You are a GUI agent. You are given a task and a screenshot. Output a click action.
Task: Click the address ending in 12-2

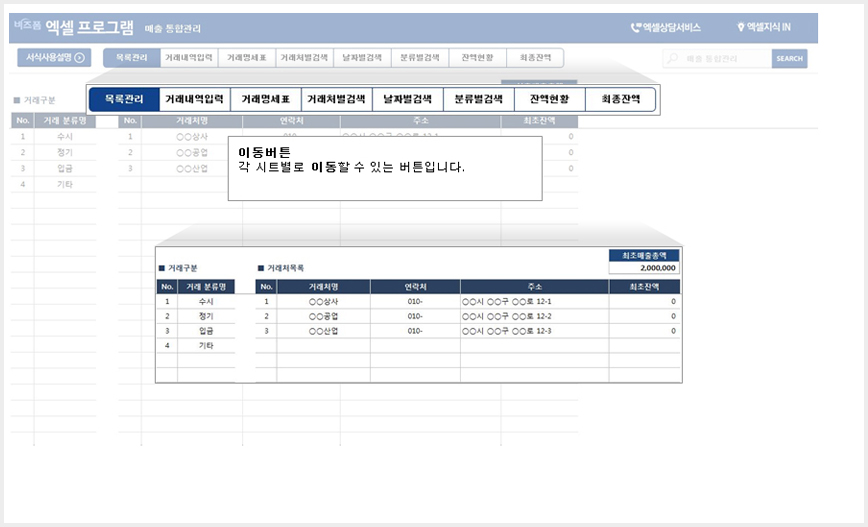coord(507,316)
